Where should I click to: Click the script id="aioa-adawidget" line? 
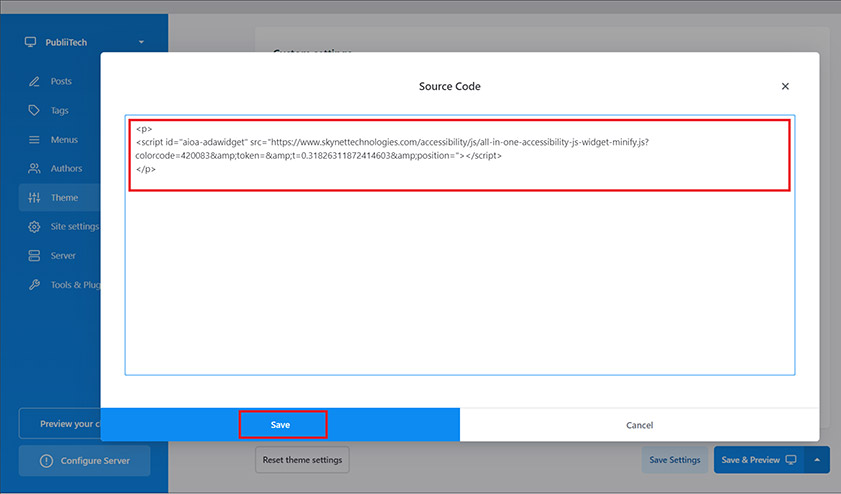(x=392, y=142)
